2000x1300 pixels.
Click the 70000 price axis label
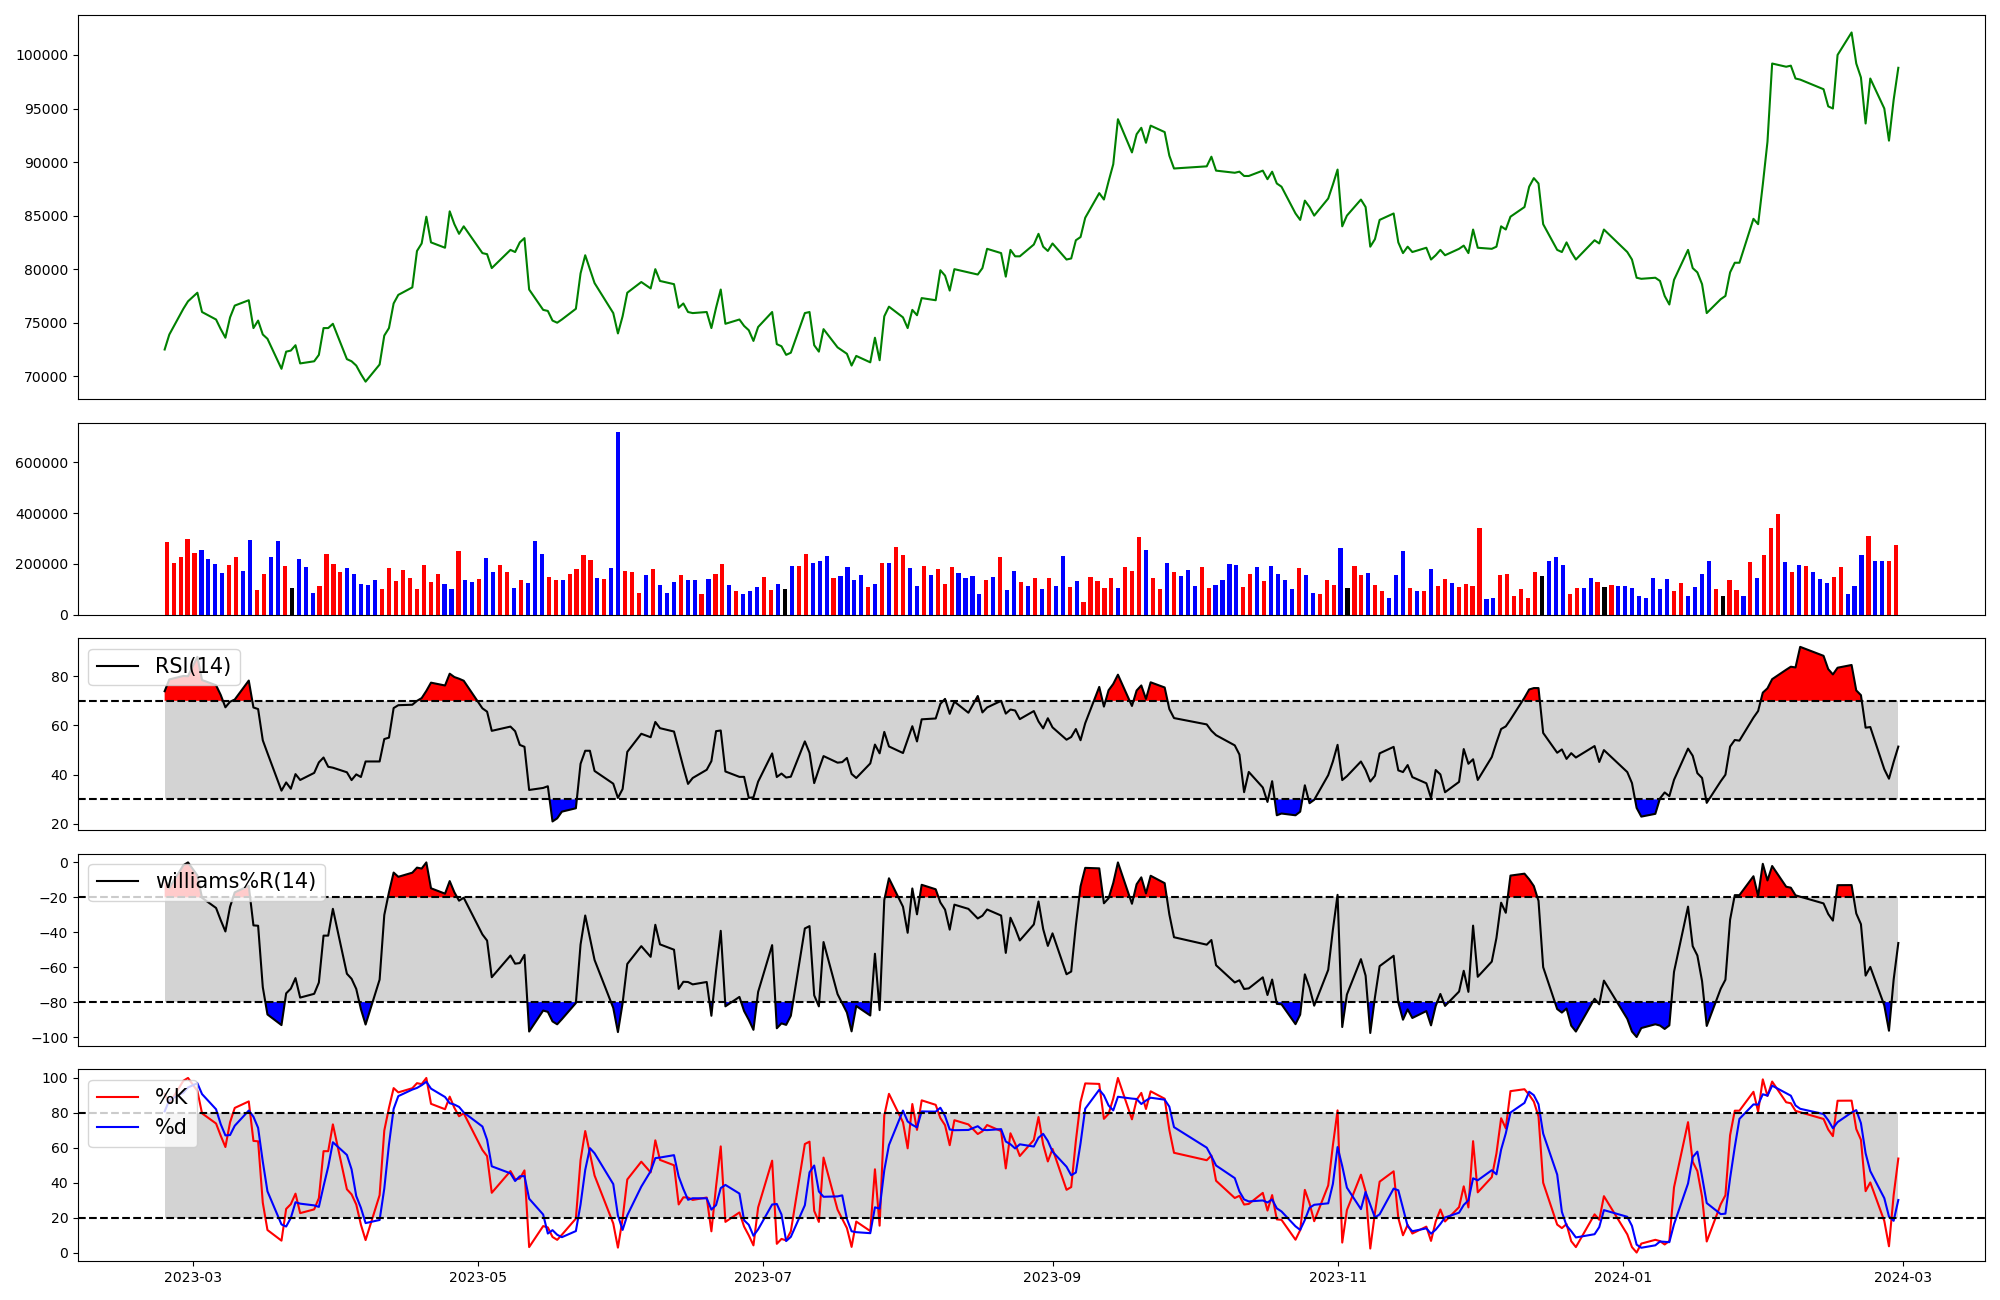pyautogui.click(x=46, y=378)
